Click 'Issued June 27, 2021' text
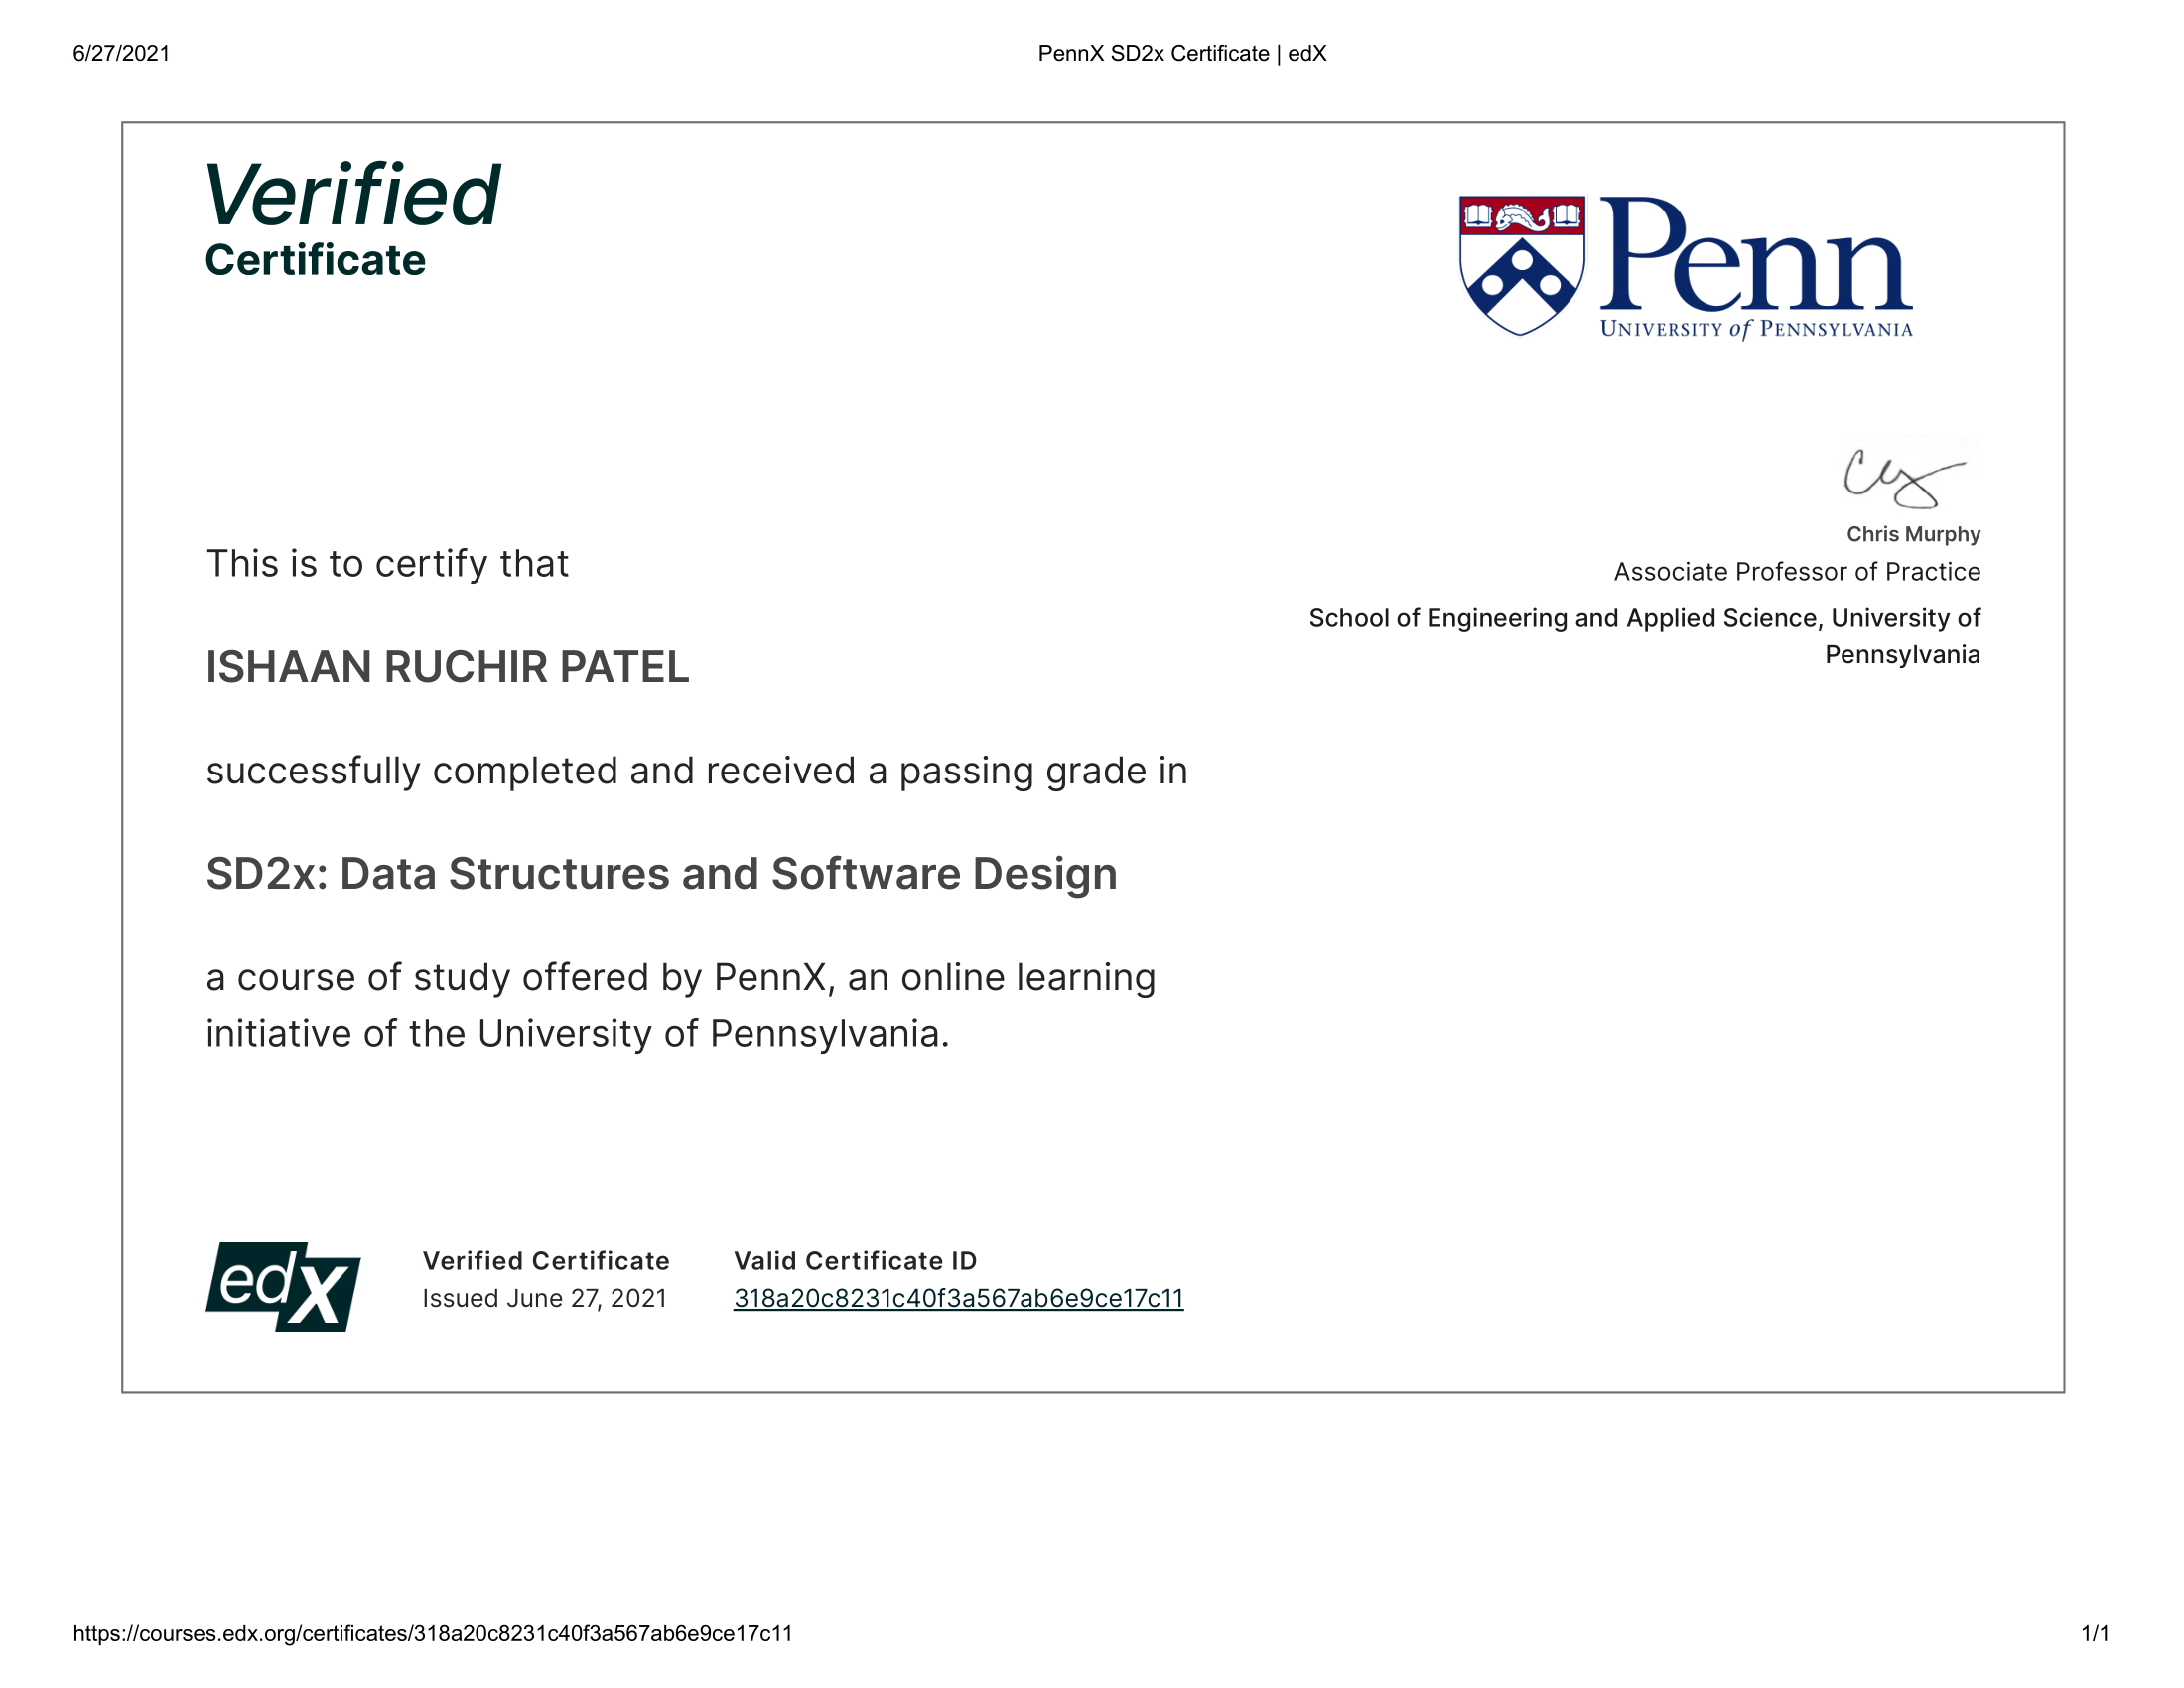Image resolution: width=2184 pixels, height=1688 pixels. [x=544, y=1298]
